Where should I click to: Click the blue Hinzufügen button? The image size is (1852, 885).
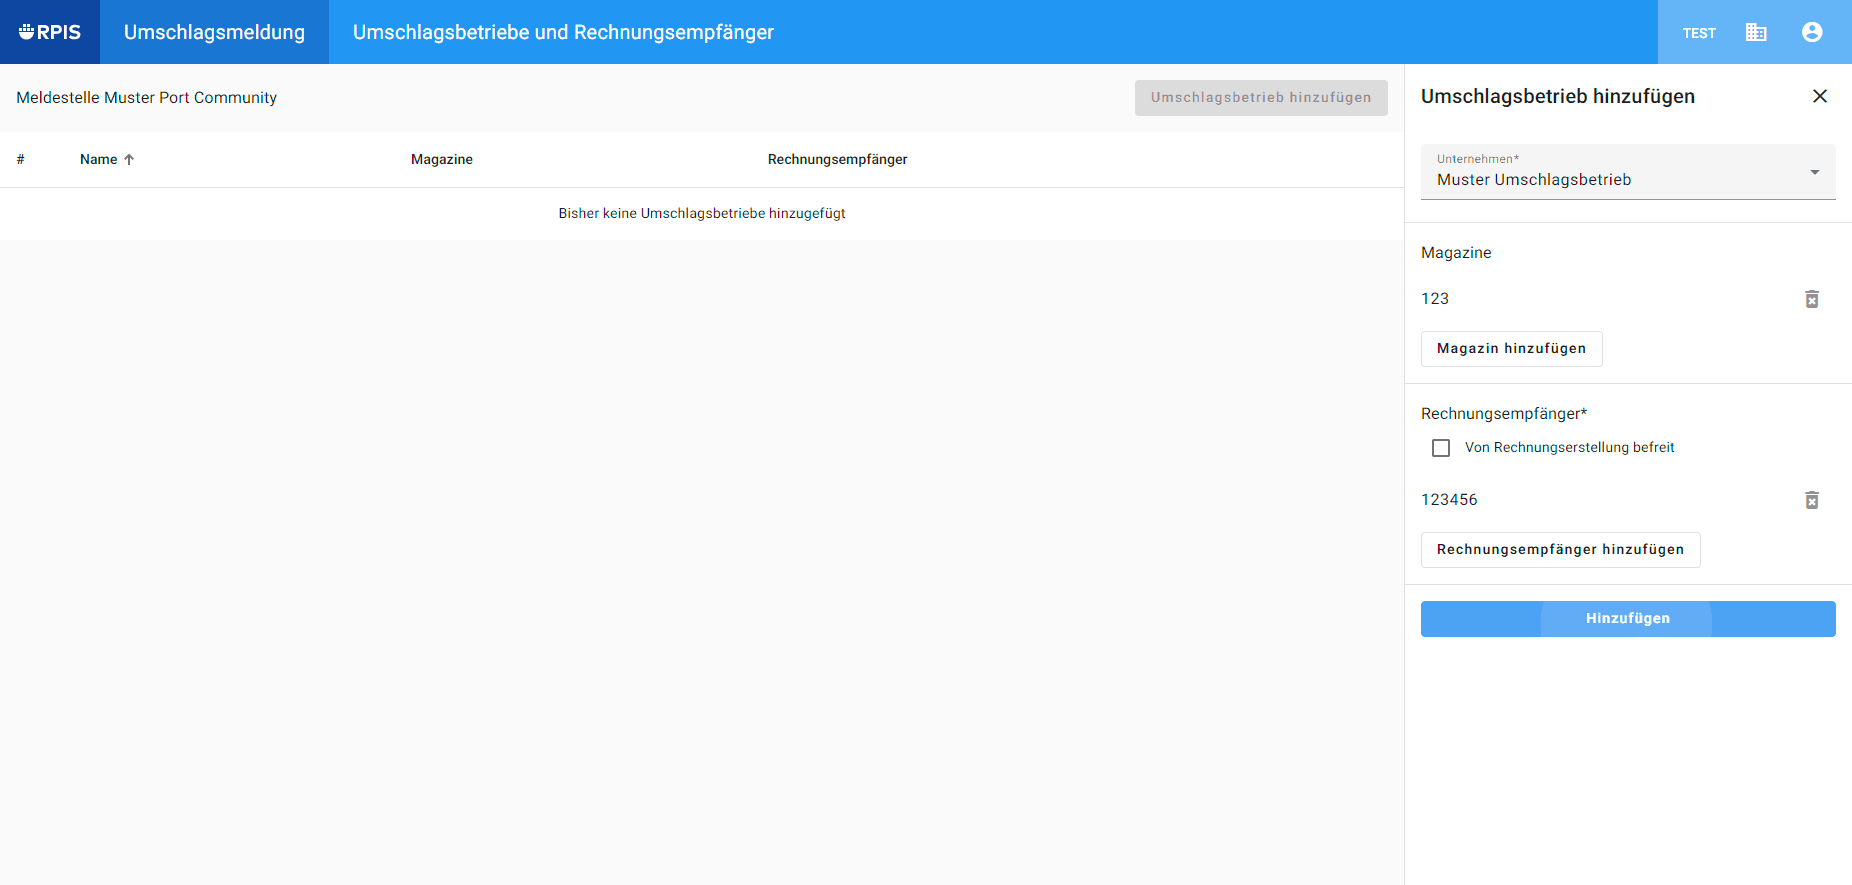[x=1628, y=619]
